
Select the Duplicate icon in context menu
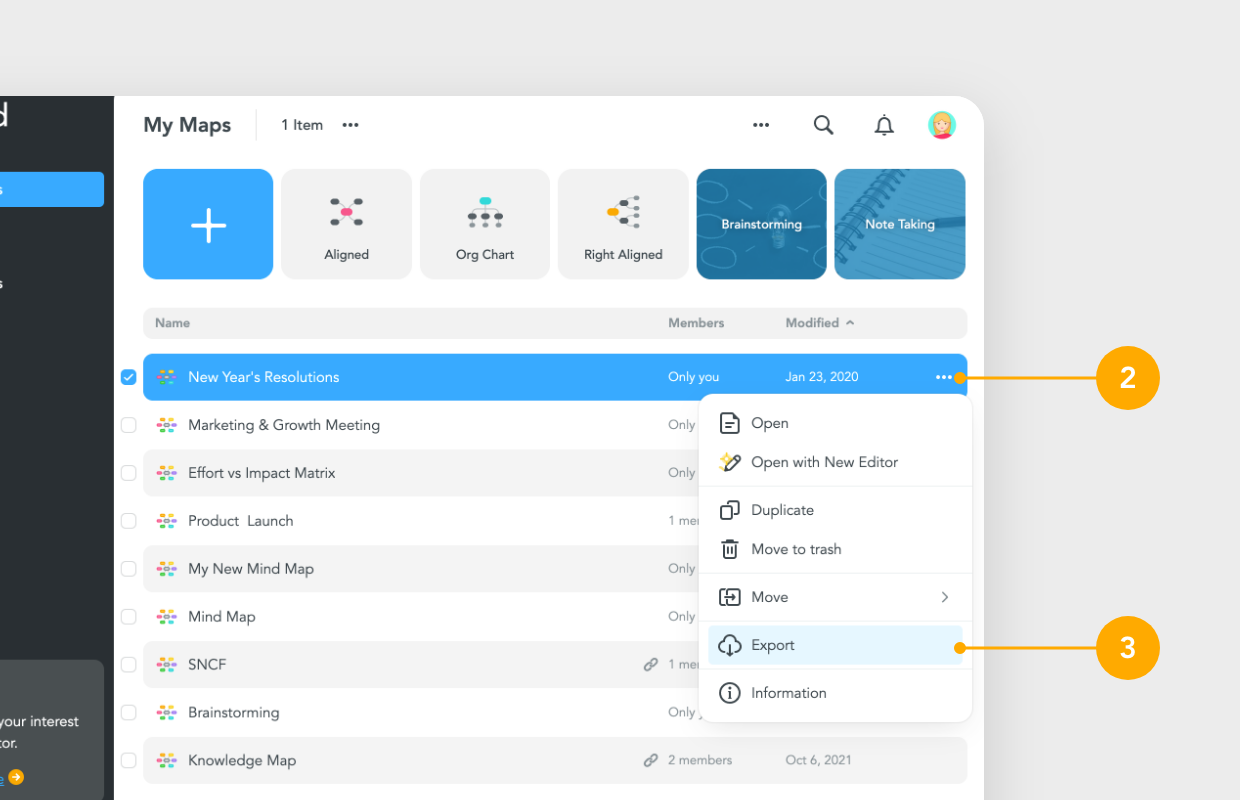click(x=730, y=510)
